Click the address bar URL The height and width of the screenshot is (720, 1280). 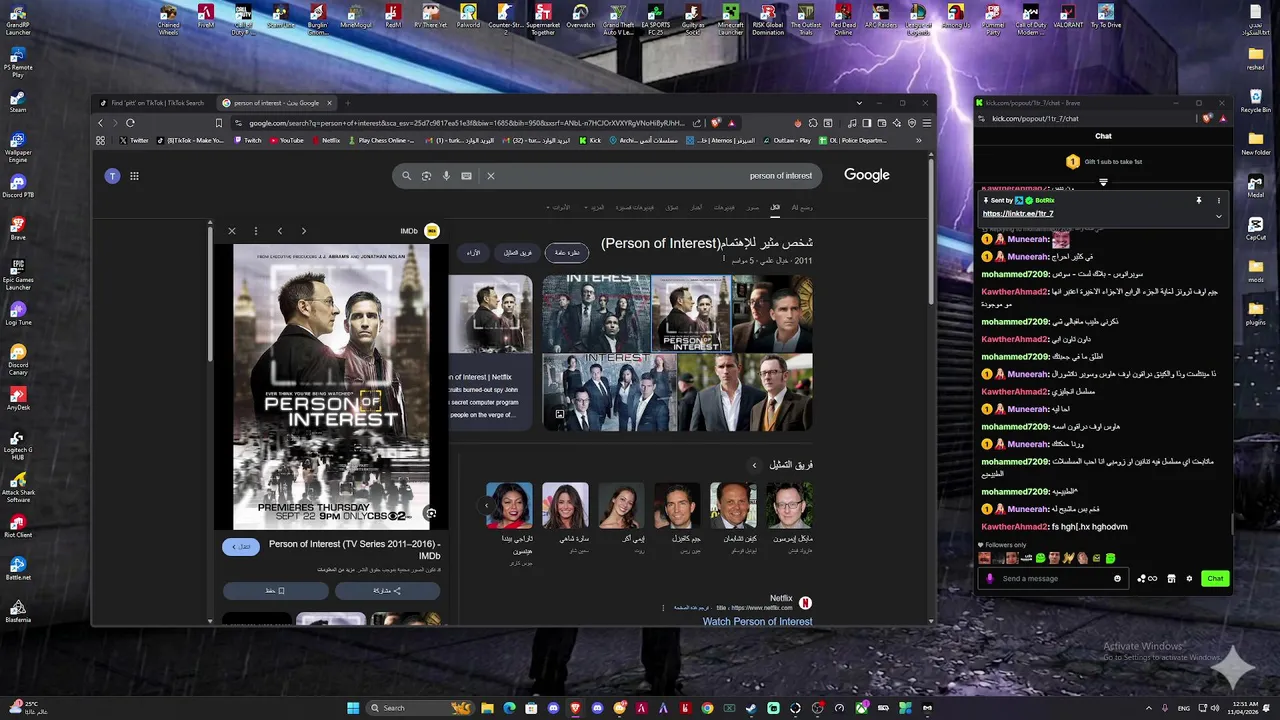click(x=466, y=123)
